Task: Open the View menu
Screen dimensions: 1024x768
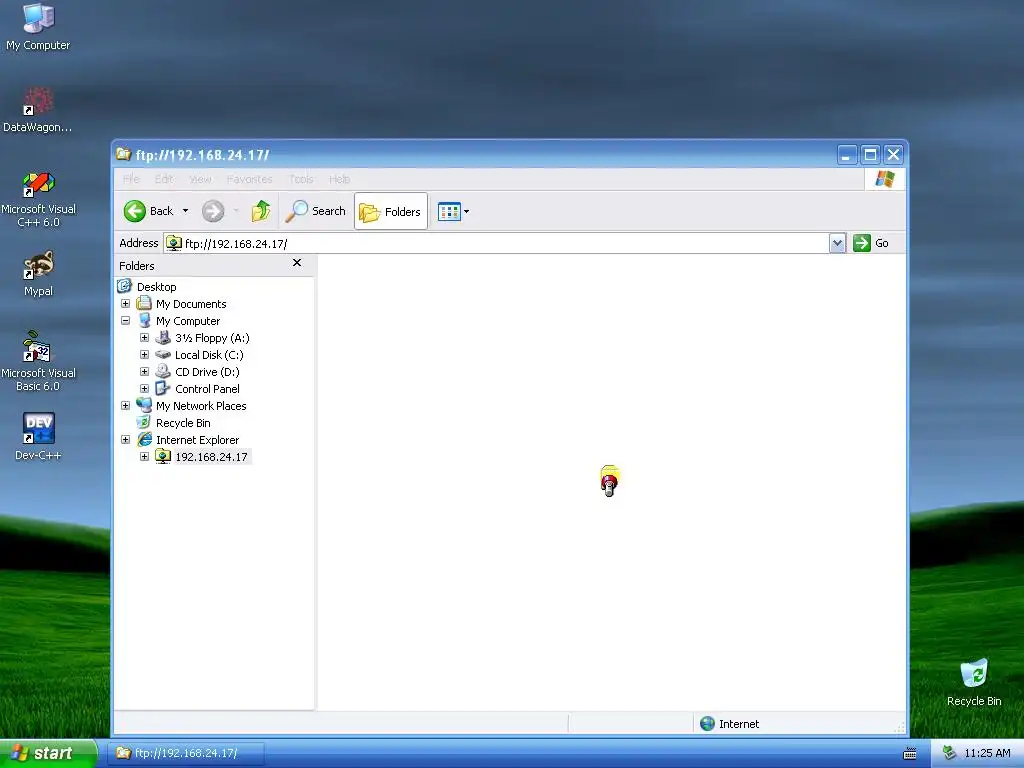Action: (x=200, y=179)
